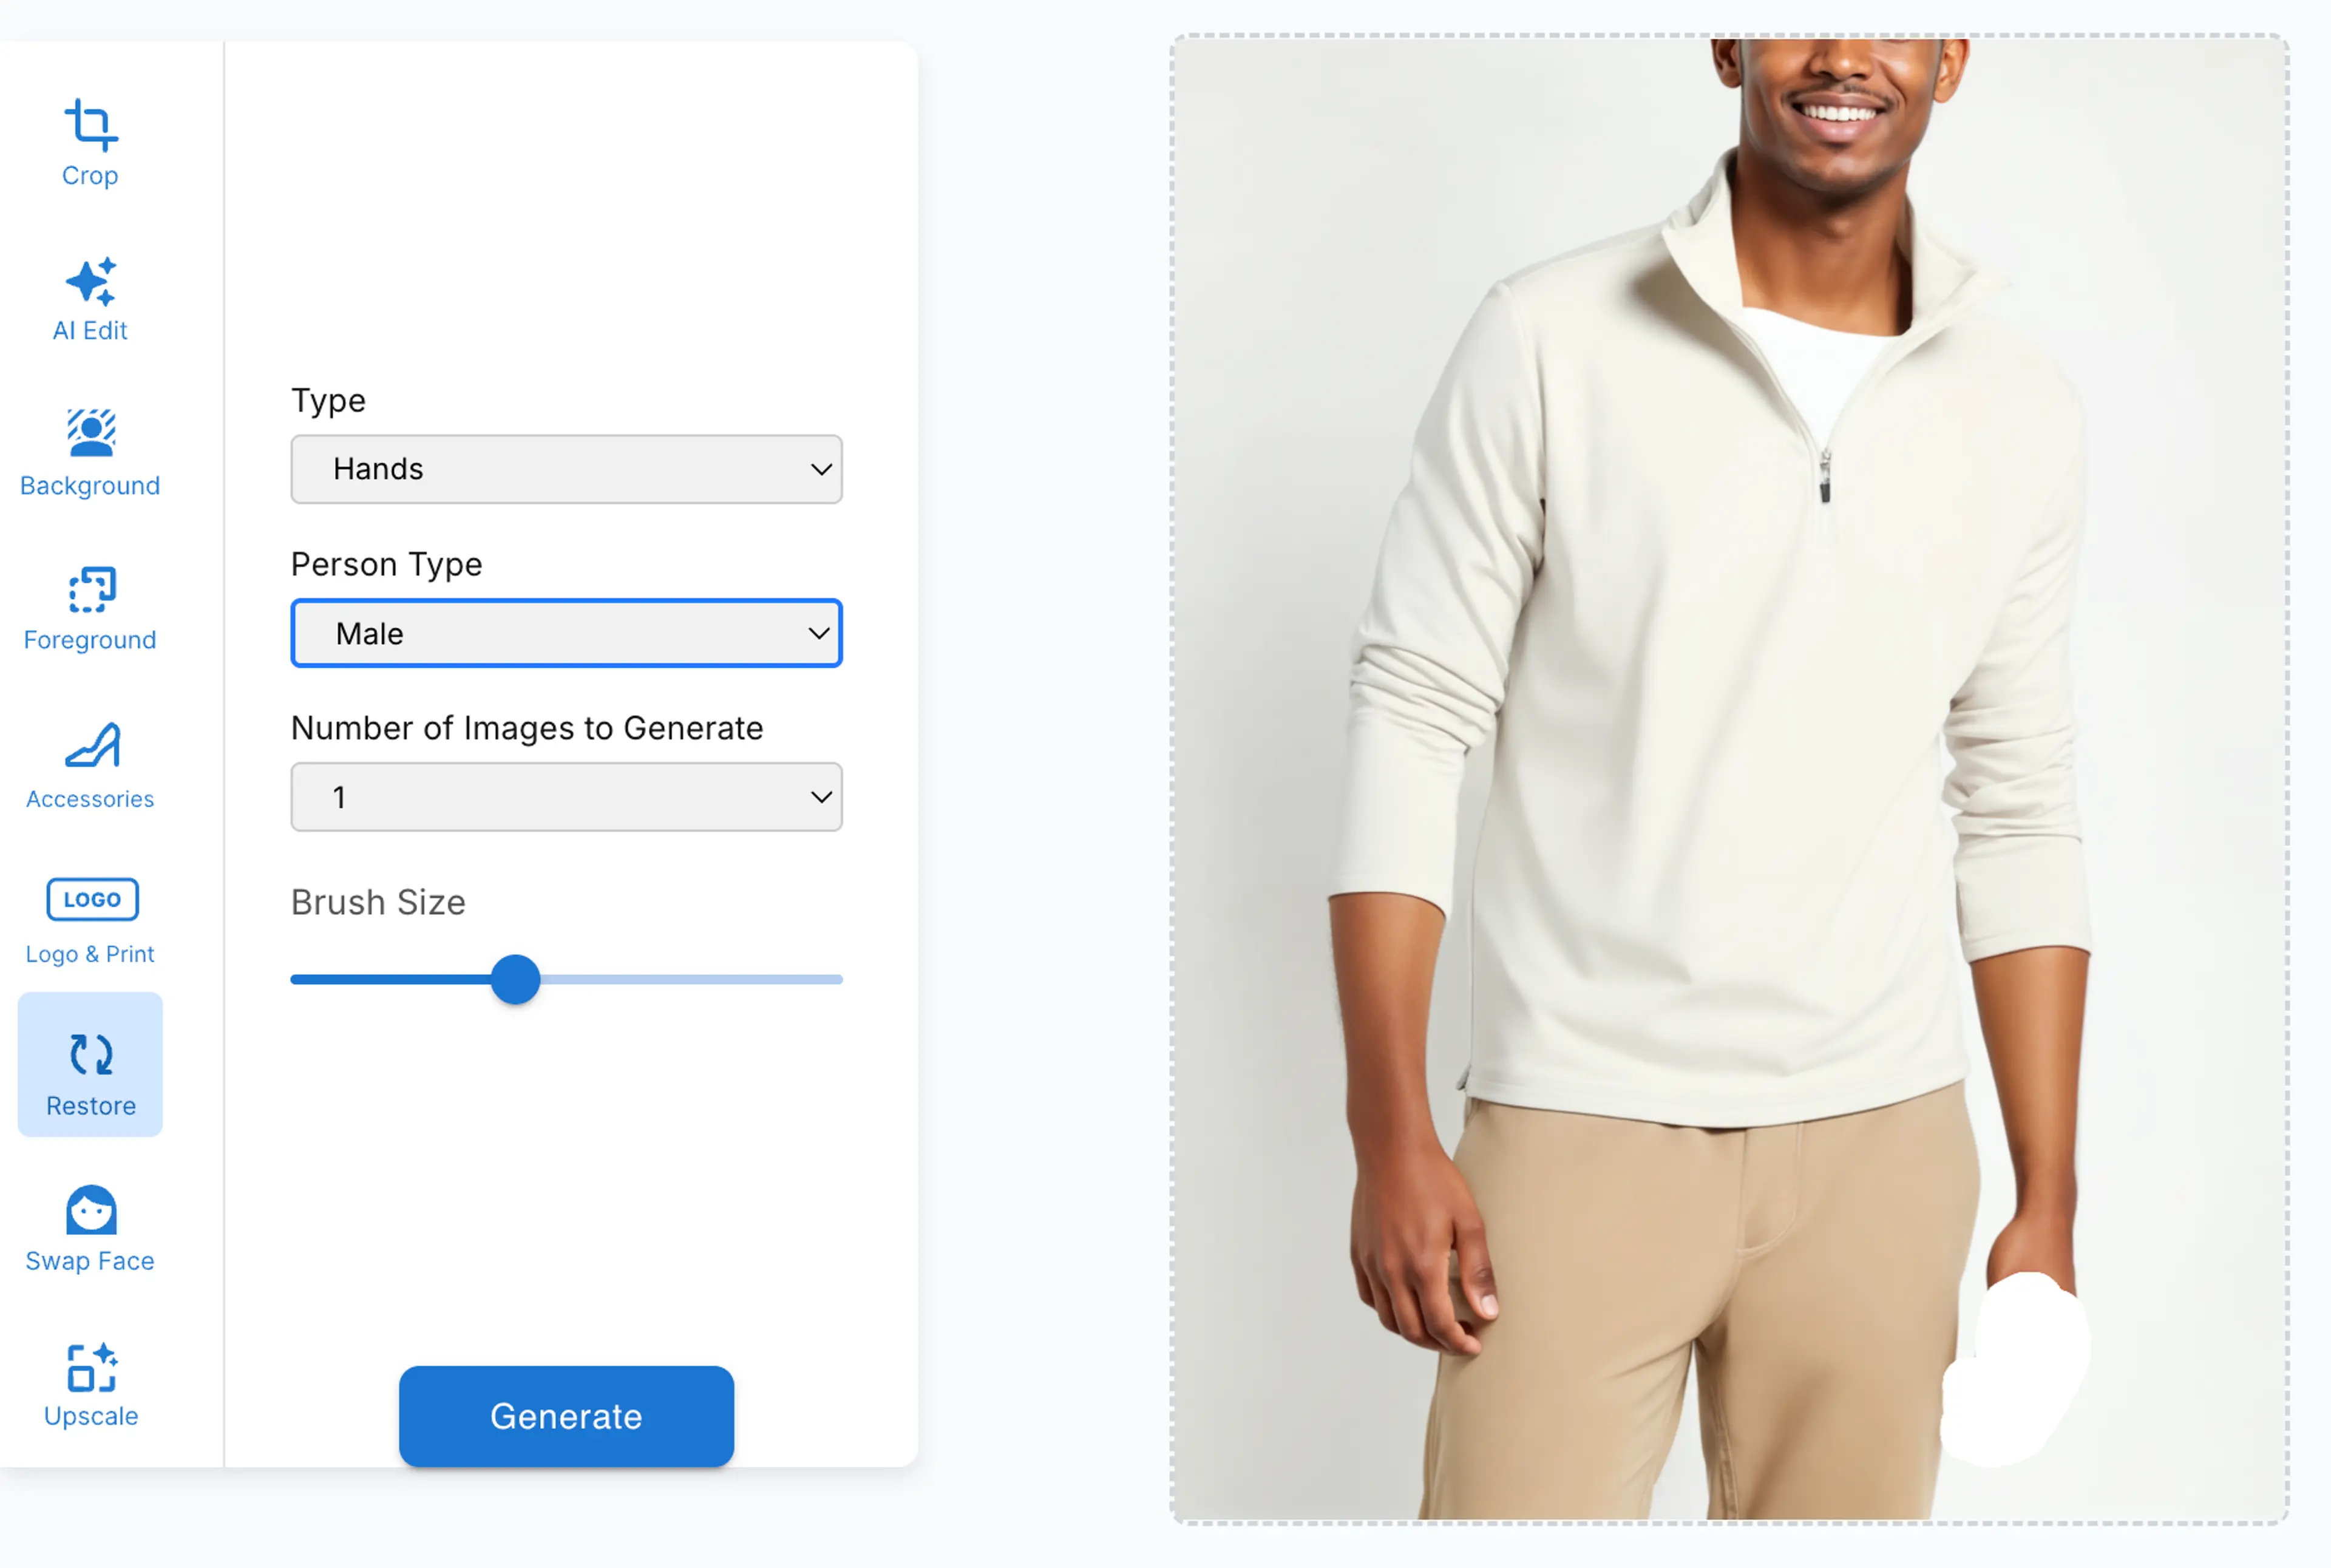This screenshot has width=2331, height=1568.
Task: Click the Brush Size slider handle
Action: pos(515,979)
